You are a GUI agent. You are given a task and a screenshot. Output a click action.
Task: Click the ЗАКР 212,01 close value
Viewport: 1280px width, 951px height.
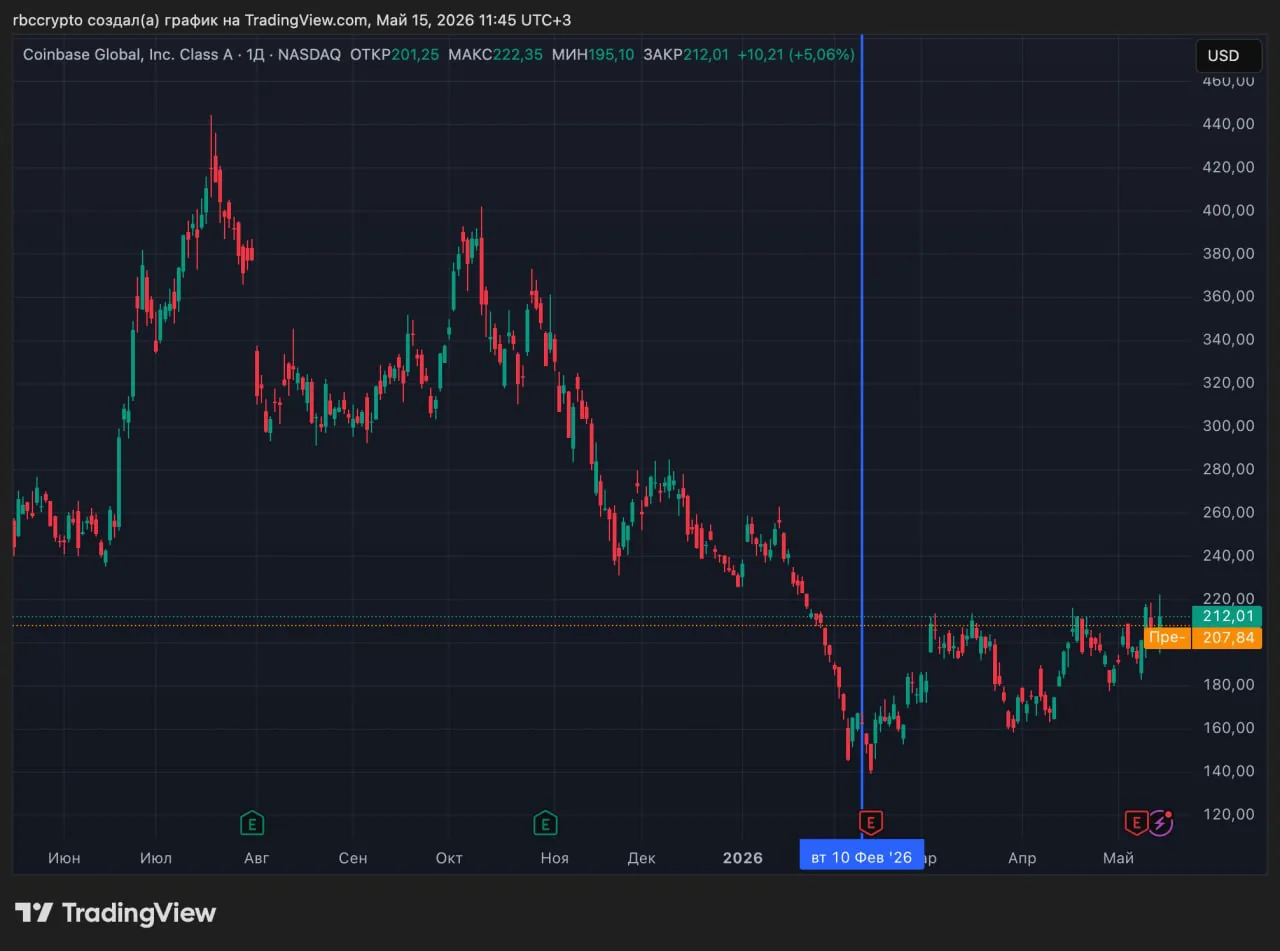pos(686,54)
